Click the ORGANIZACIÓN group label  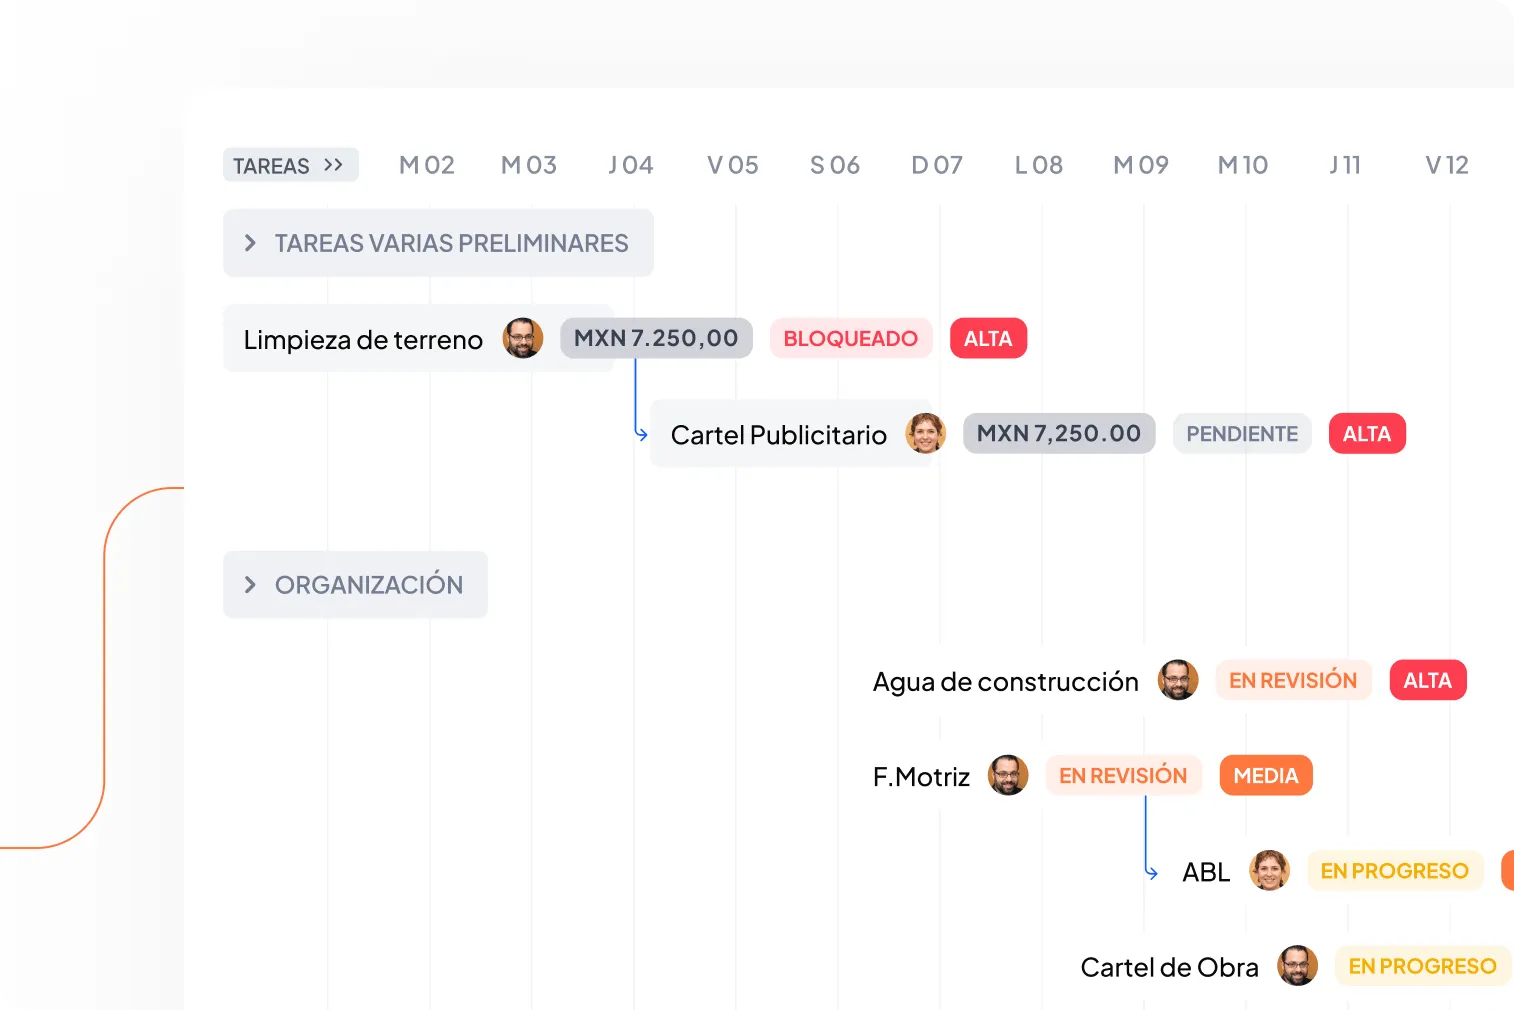coord(369,584)
